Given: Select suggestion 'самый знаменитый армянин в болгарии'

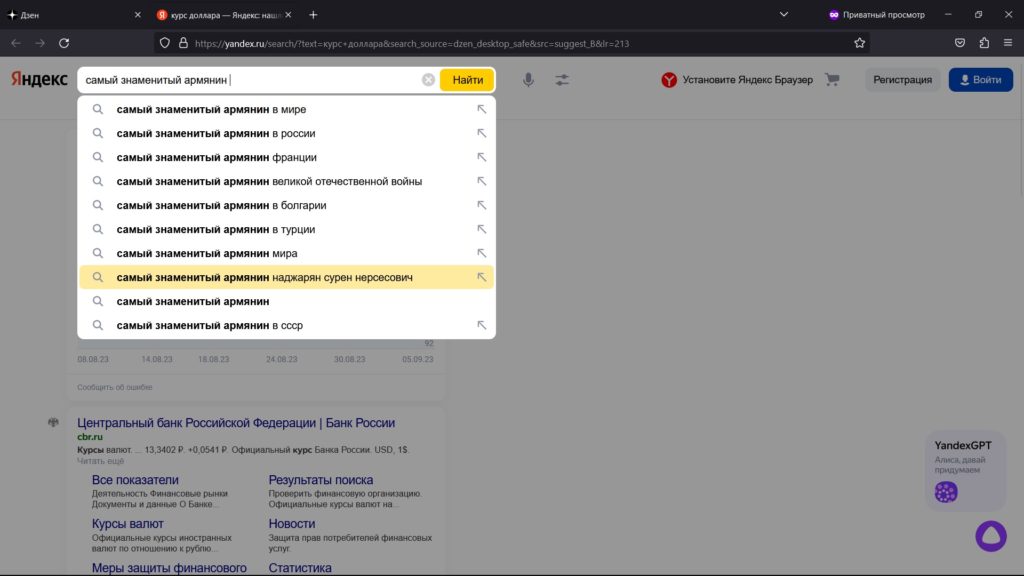Looking at the screenshot, I should click(286, 205).
